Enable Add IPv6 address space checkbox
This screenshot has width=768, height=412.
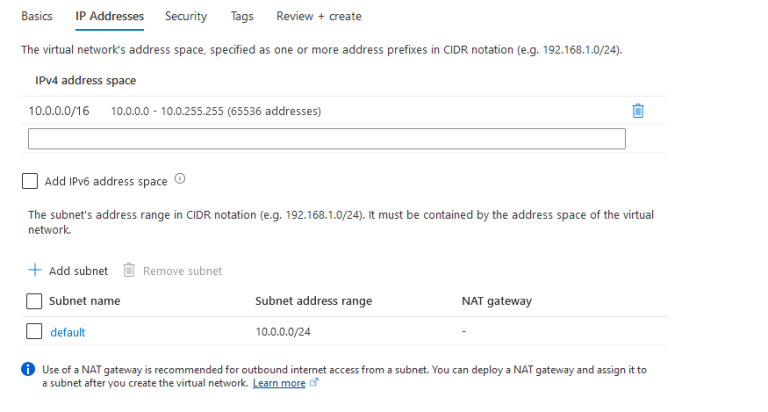click(x=30, y=181)
